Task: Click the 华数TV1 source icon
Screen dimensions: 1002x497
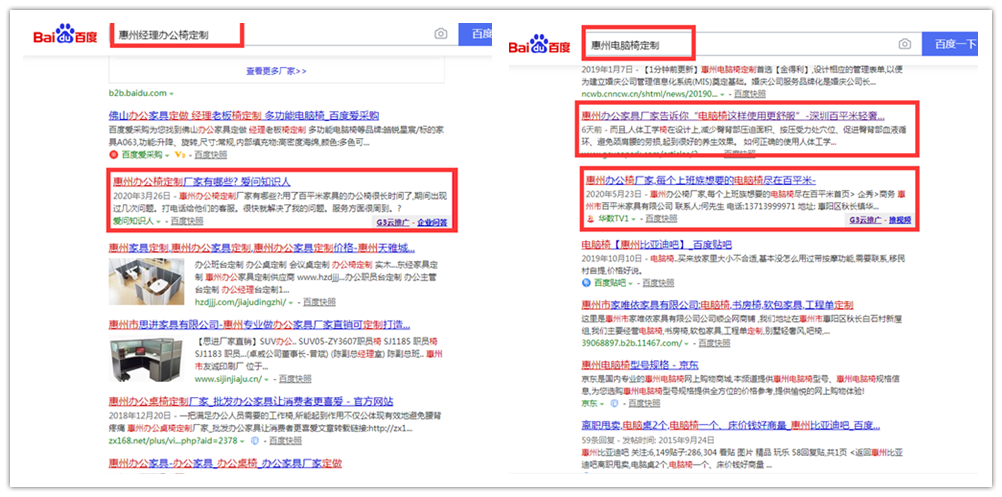Action: (x=590, y=218)
